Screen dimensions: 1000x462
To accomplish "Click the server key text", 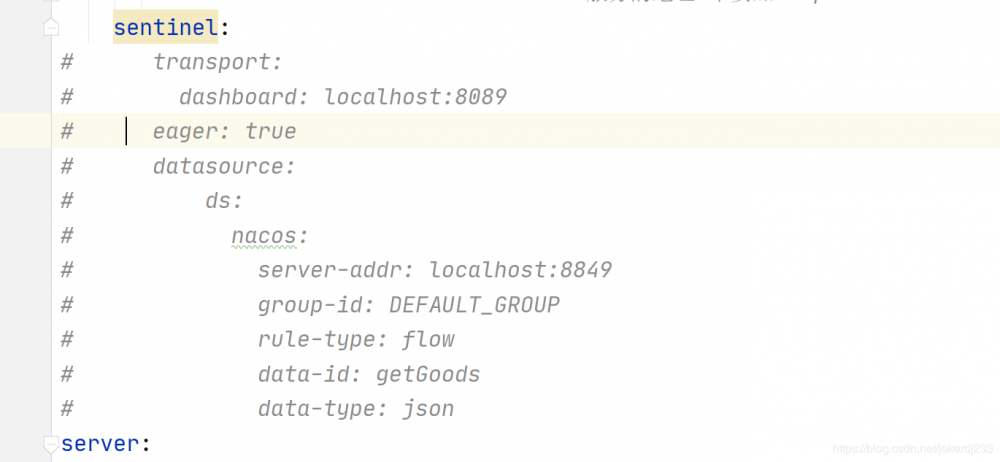I will click(99, 443).
